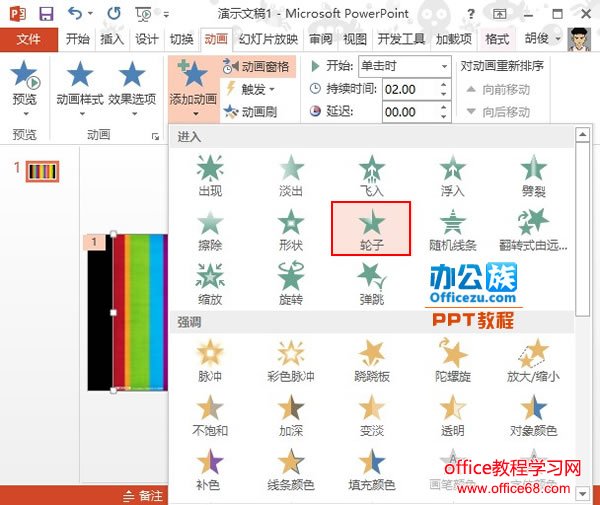
Task: Click the 延迟 delay field
Action: pos(410,112)
